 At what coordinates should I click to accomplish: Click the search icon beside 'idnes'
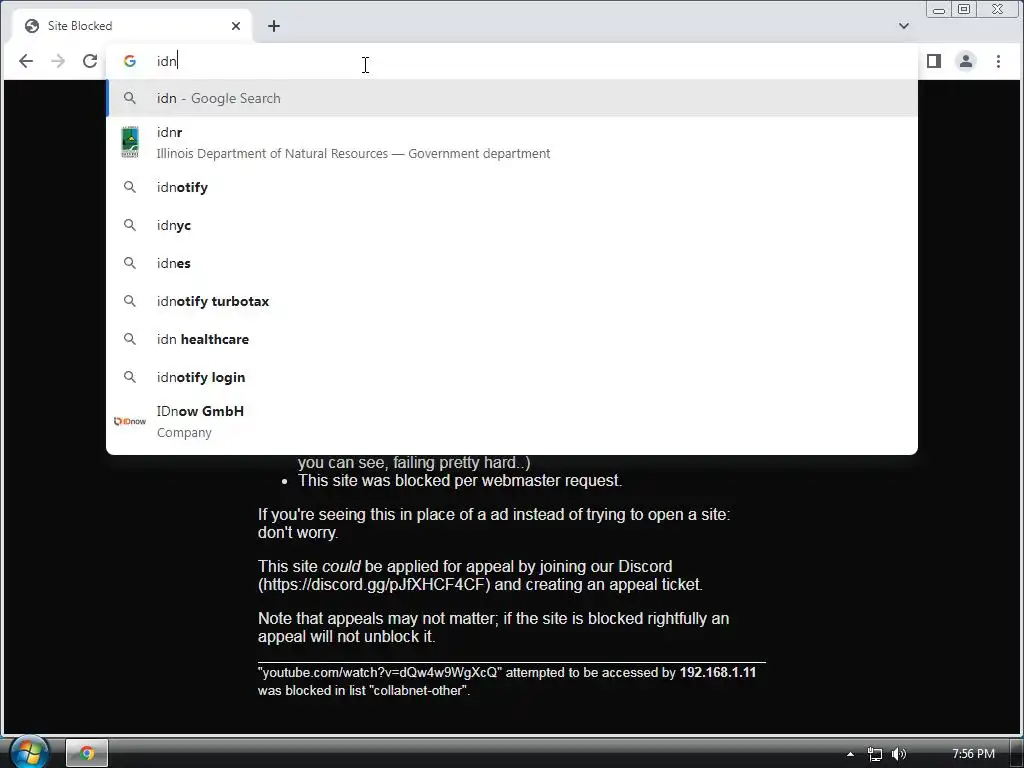pos(130,263)
